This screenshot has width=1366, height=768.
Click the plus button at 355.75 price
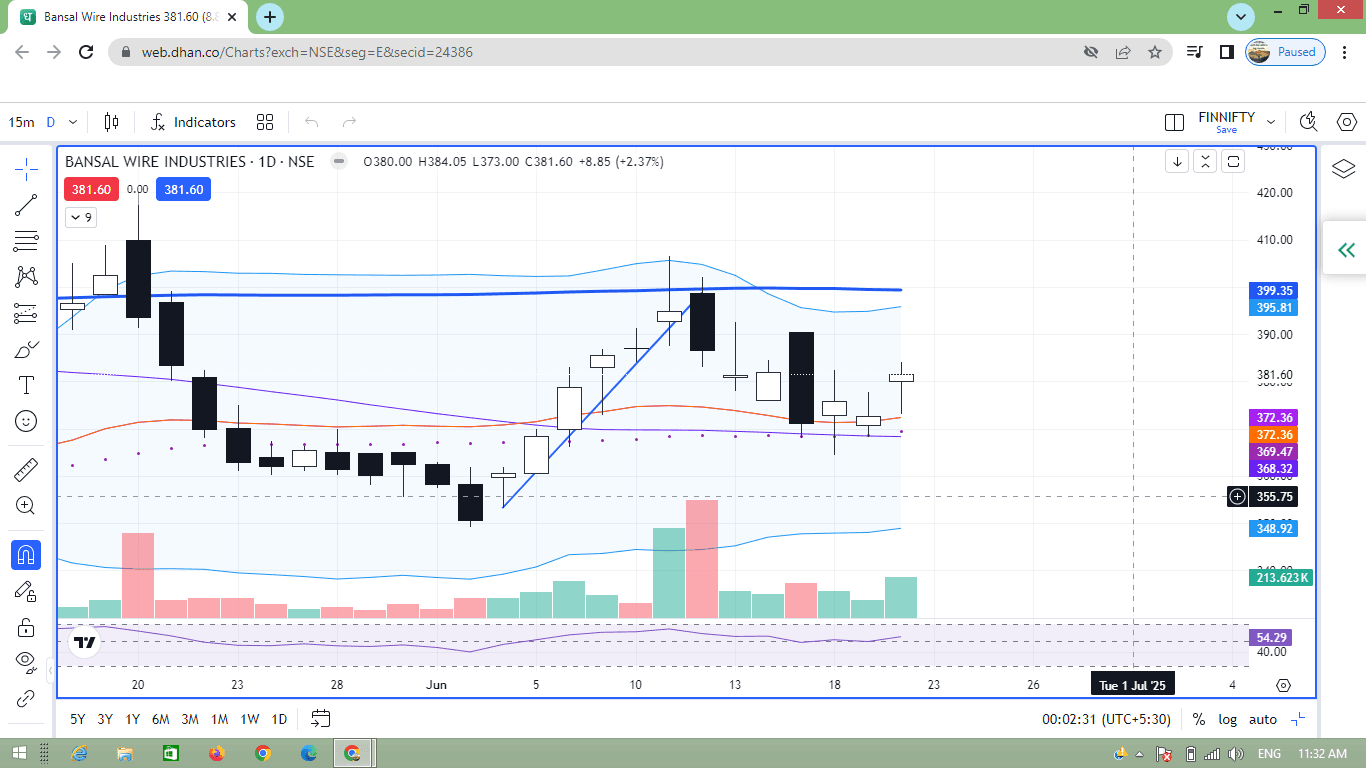pos(1237,496)
